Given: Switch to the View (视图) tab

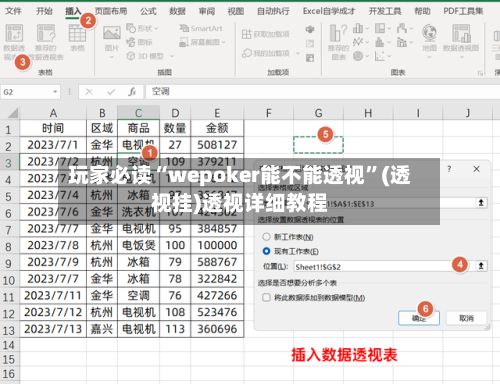Looking at the screenshot, I should pyautogui.click(x=236, y=11).
